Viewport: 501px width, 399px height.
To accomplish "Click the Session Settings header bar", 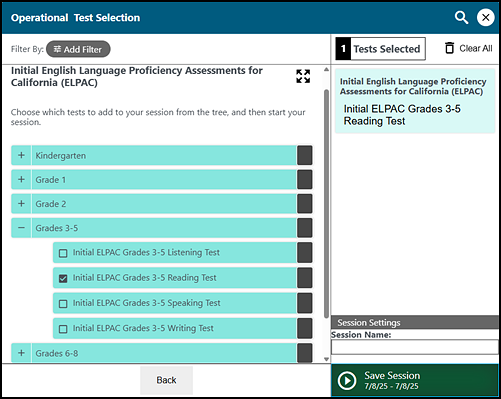I will pos(415,322).
